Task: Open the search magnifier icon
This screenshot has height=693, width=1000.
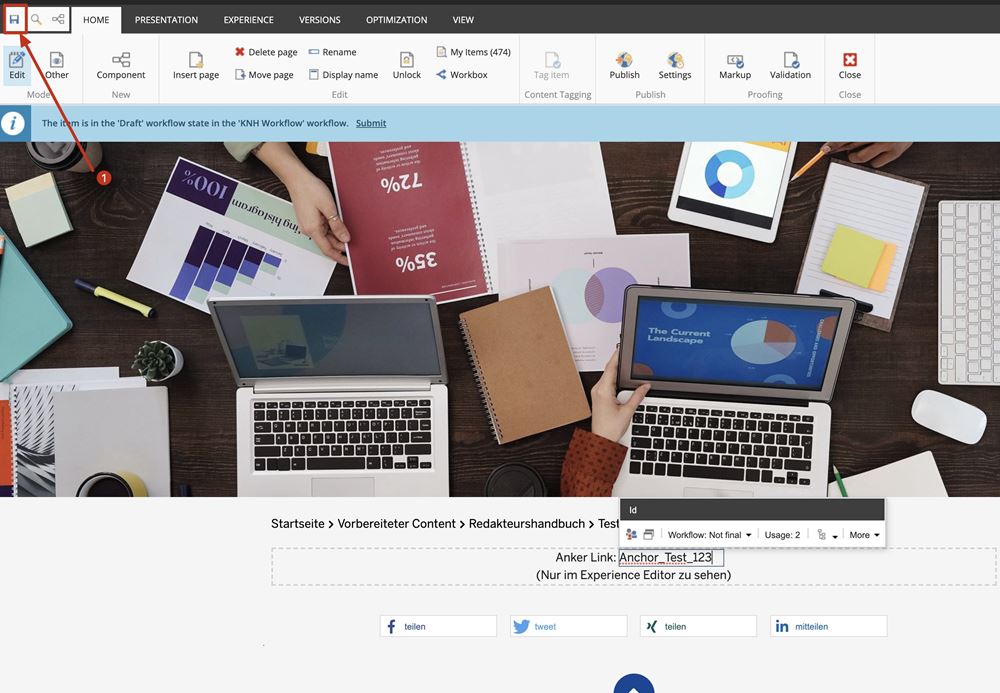Action: pos(36,19)
